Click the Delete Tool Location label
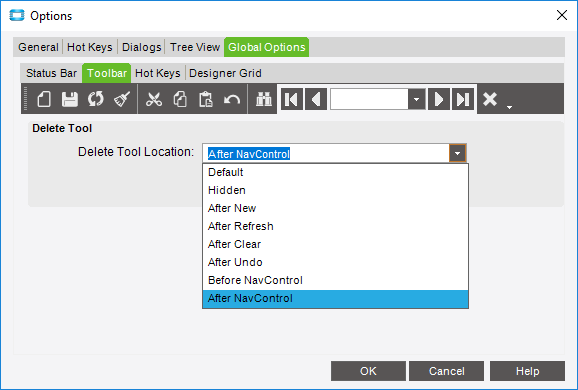 136,152
